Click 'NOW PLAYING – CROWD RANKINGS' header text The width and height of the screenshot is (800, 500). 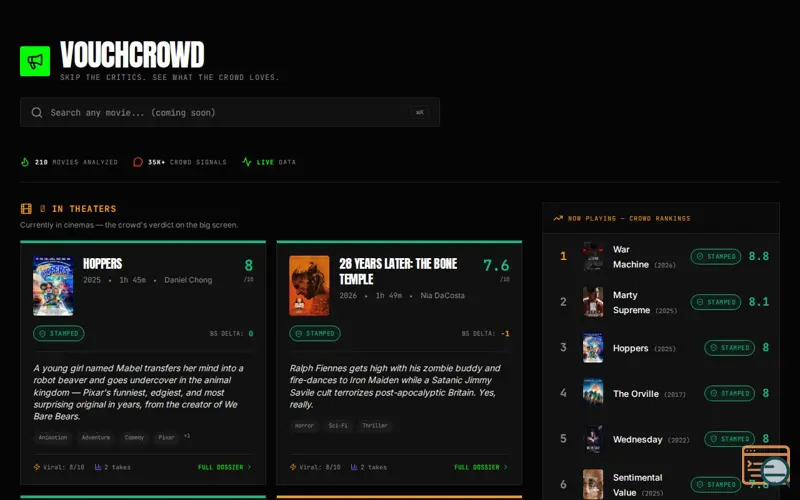click(629, 218)
